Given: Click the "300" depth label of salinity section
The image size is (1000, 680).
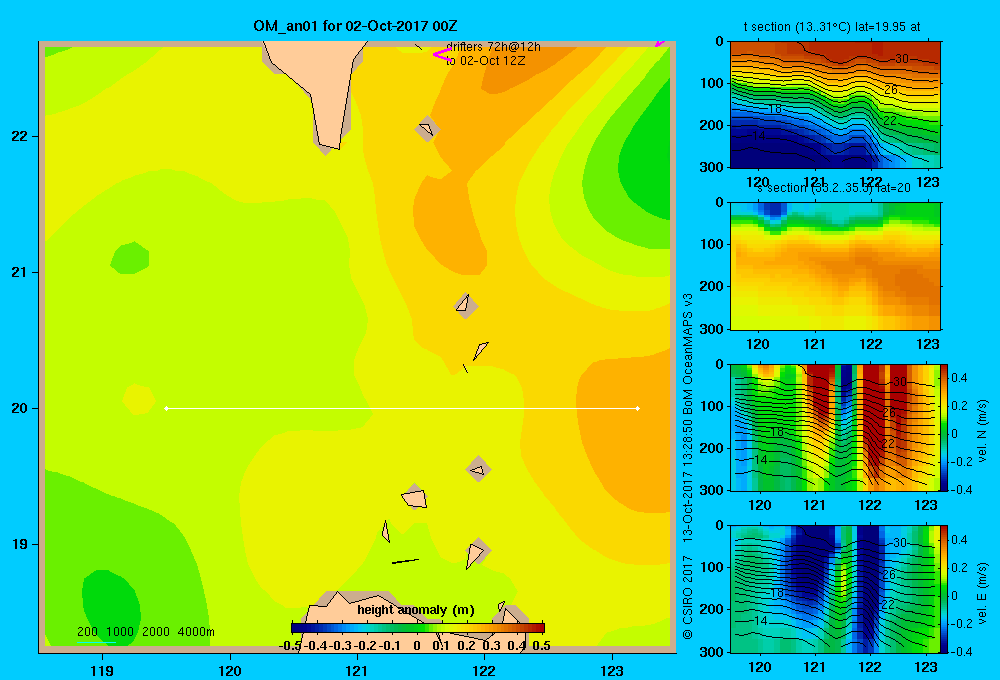Looking at the screenshot, I should (712, 329).
